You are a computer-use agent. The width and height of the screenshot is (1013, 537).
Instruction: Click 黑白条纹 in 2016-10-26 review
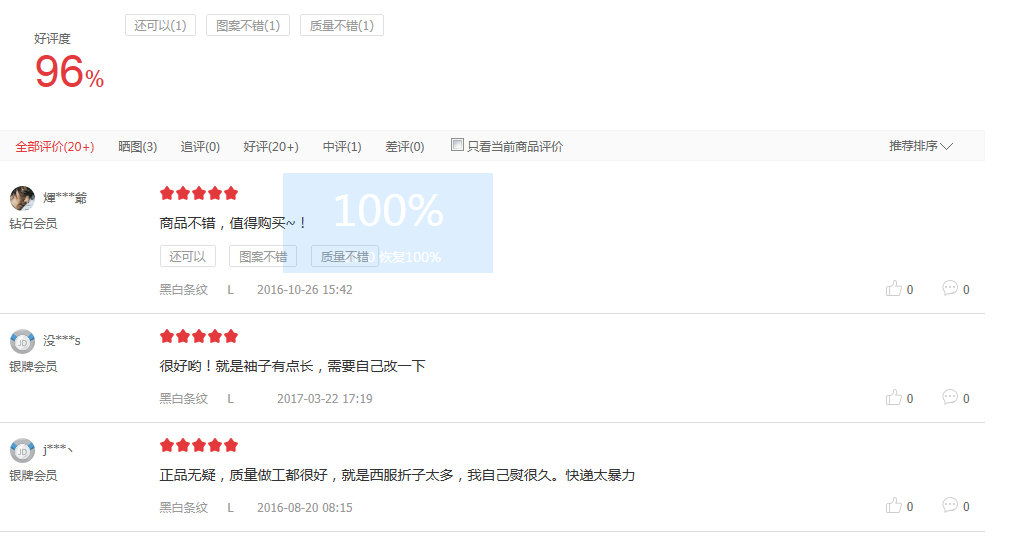(x=184, y=290)
